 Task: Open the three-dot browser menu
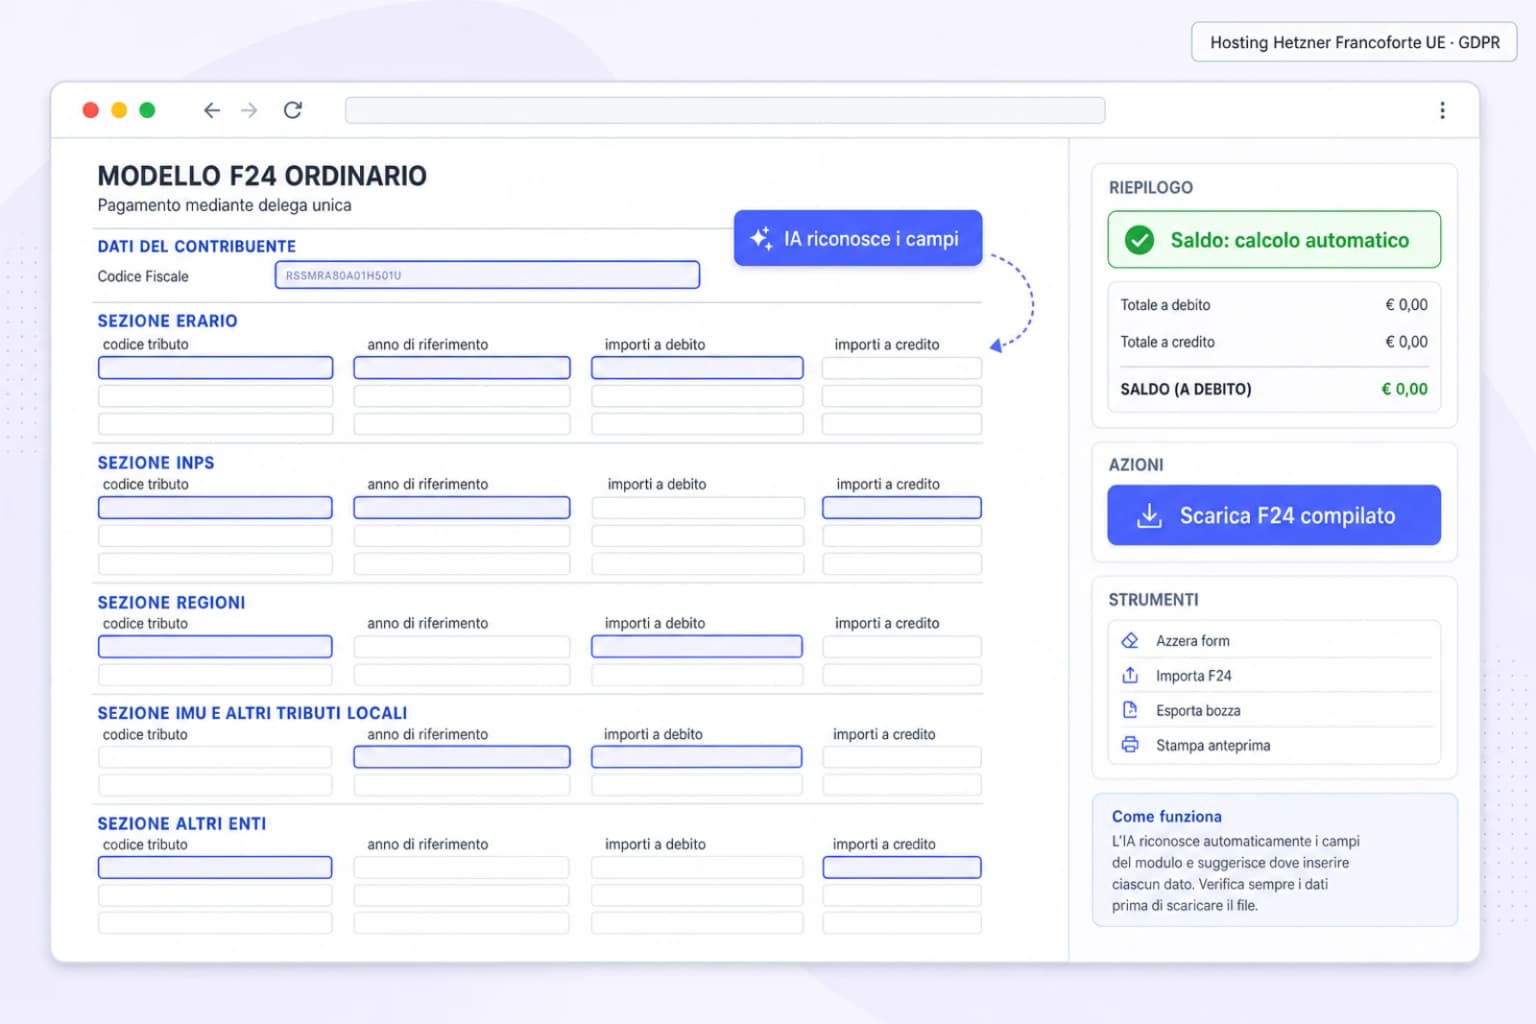coord(1442,110)
